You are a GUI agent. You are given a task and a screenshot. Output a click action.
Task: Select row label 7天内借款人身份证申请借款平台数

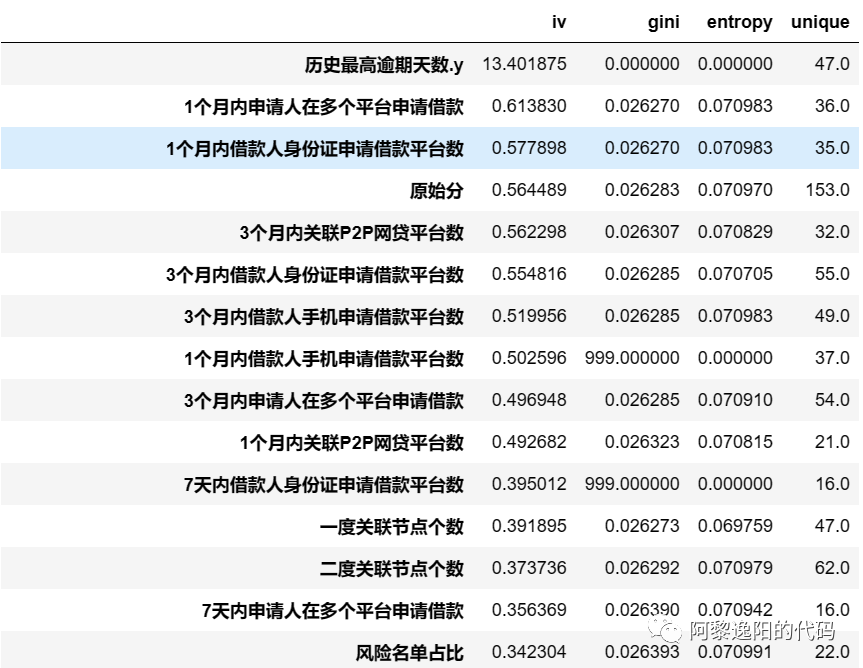(324, 485)
